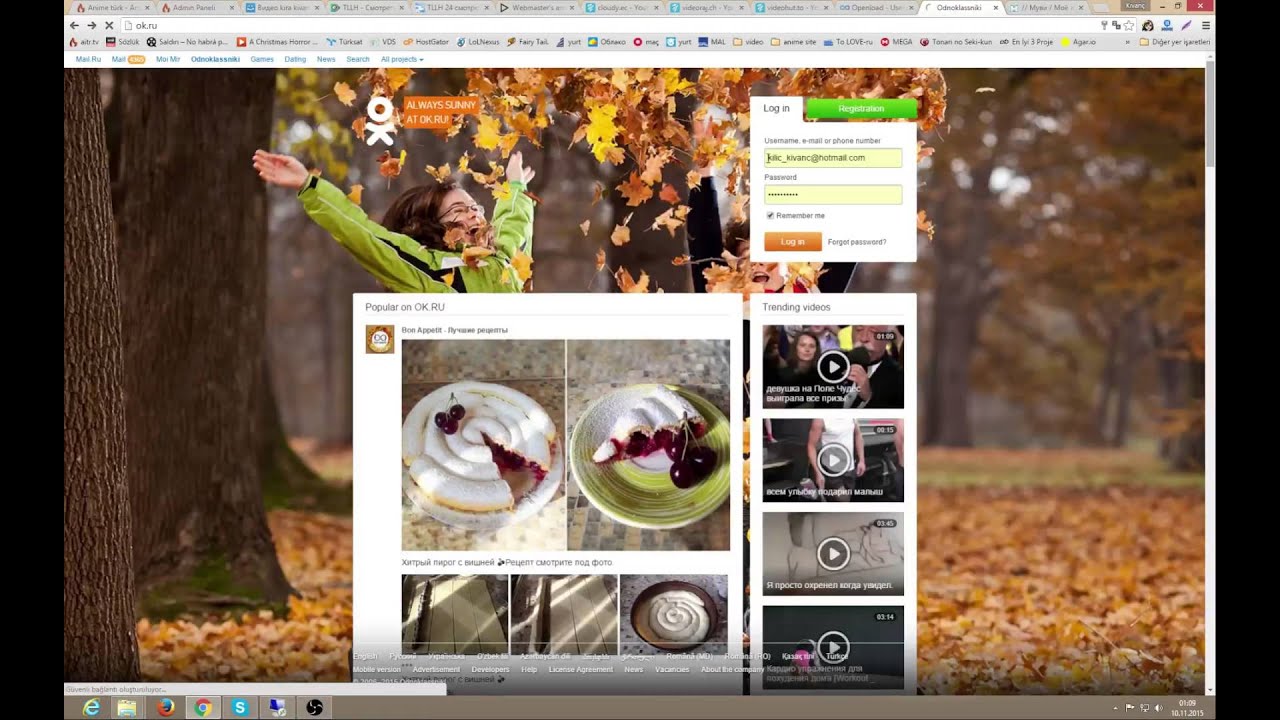Click the Moi Mir link
Viewport: 1280px width, 720px height.
coord(168,59)
